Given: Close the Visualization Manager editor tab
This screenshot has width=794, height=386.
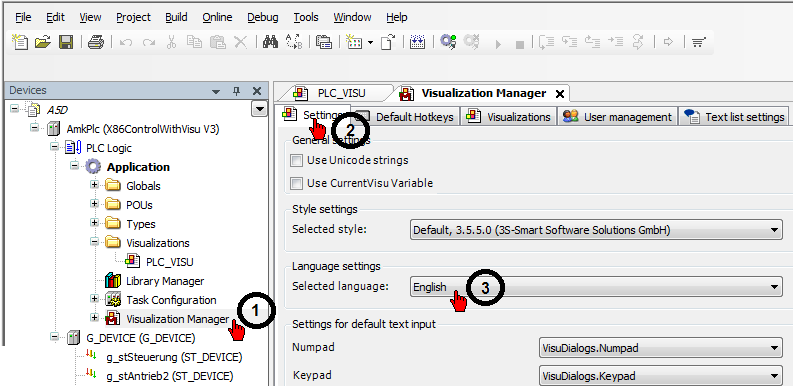Looking at the screenshot, I should [x=560, y=94].
